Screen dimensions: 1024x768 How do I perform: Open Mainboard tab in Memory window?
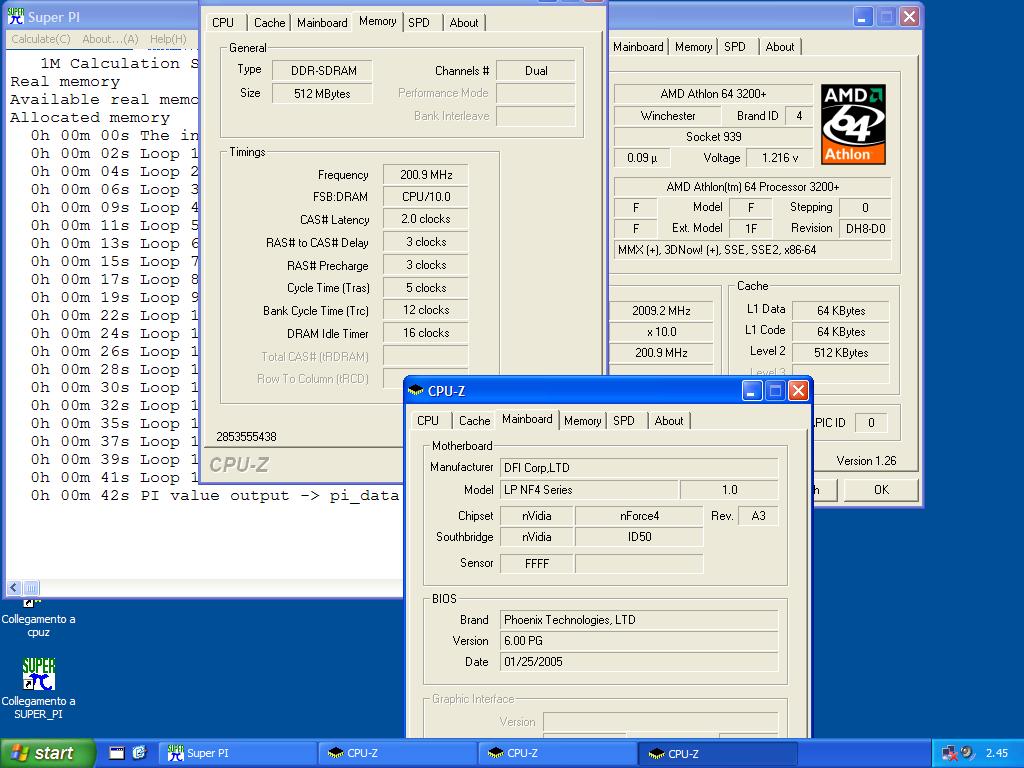pos(322,22)
